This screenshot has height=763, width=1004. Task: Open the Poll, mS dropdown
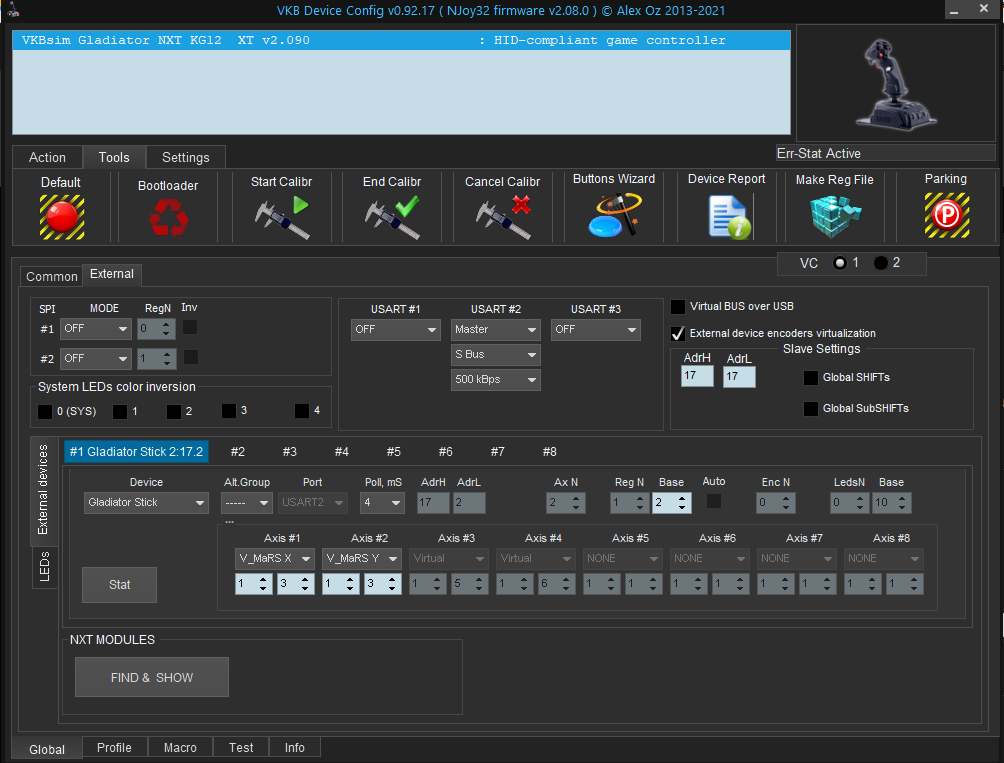pos(382,503)
